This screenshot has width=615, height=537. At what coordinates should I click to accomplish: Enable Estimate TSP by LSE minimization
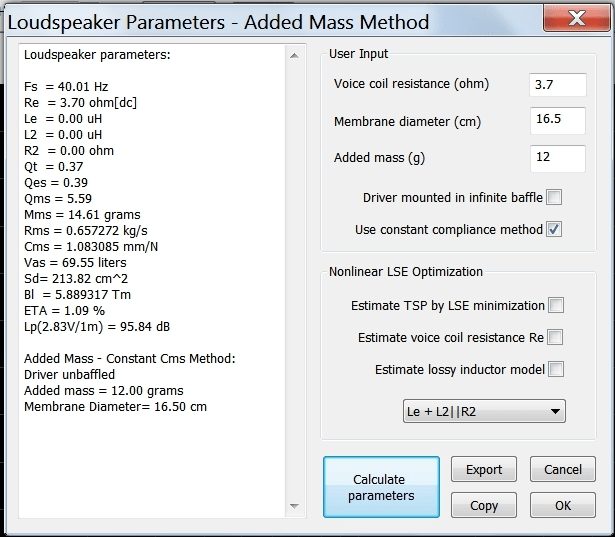click(556, 305)
